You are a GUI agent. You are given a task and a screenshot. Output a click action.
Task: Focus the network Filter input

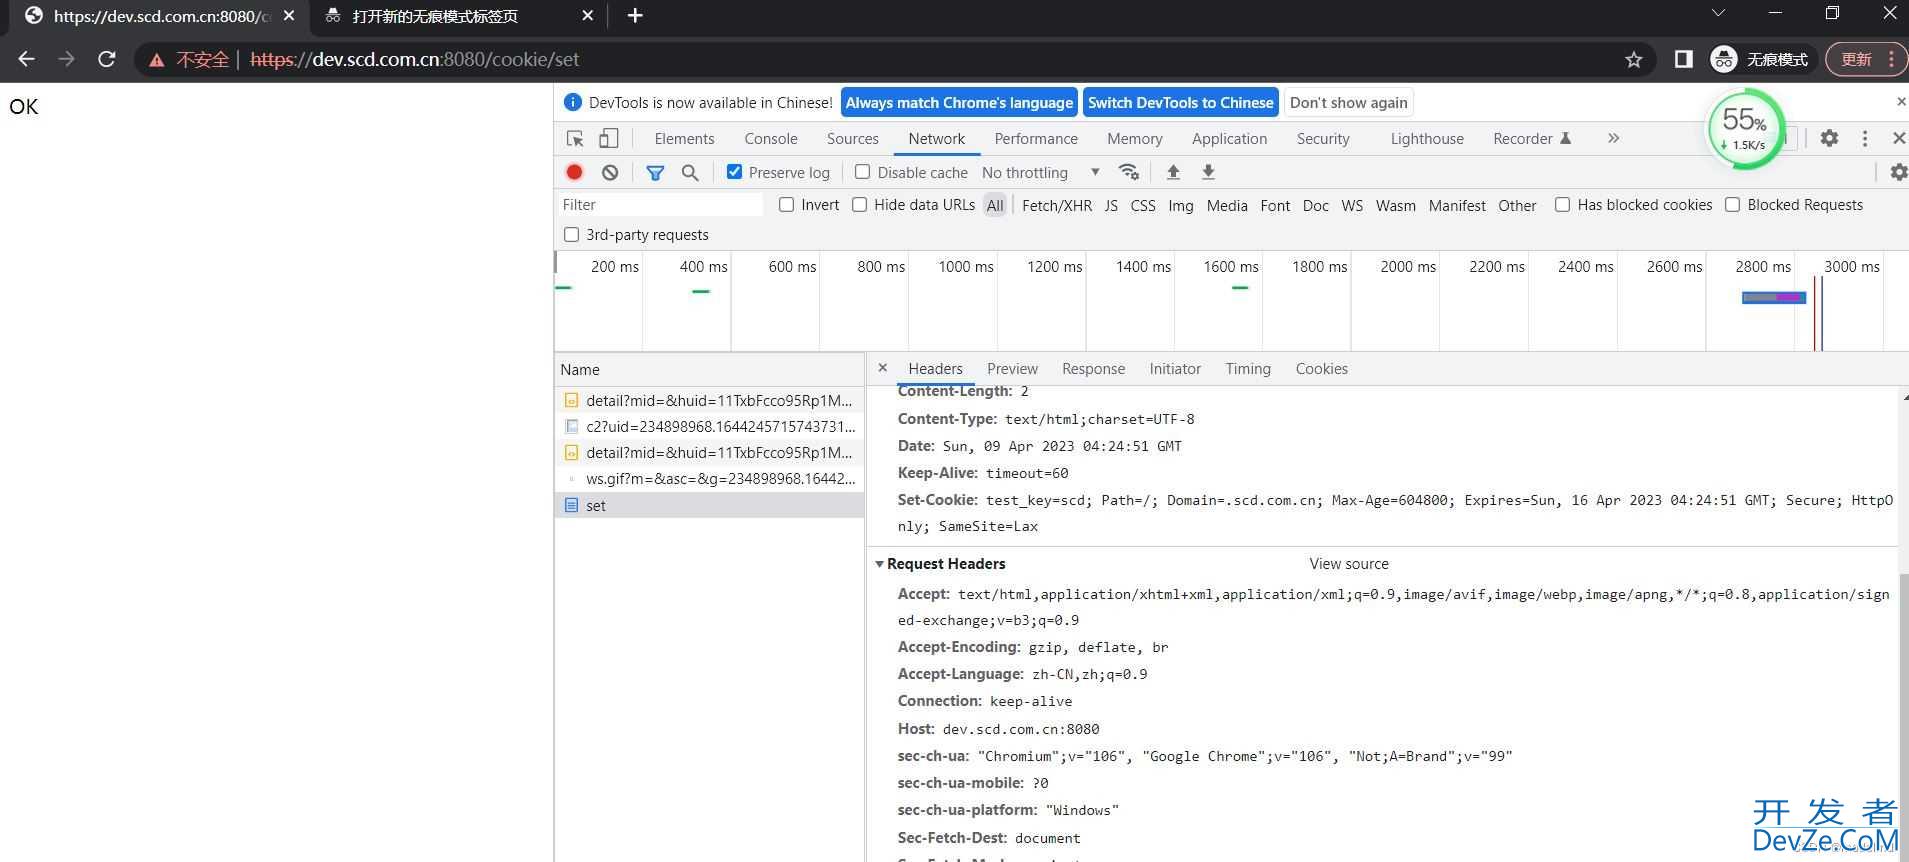tap(660, 205)
